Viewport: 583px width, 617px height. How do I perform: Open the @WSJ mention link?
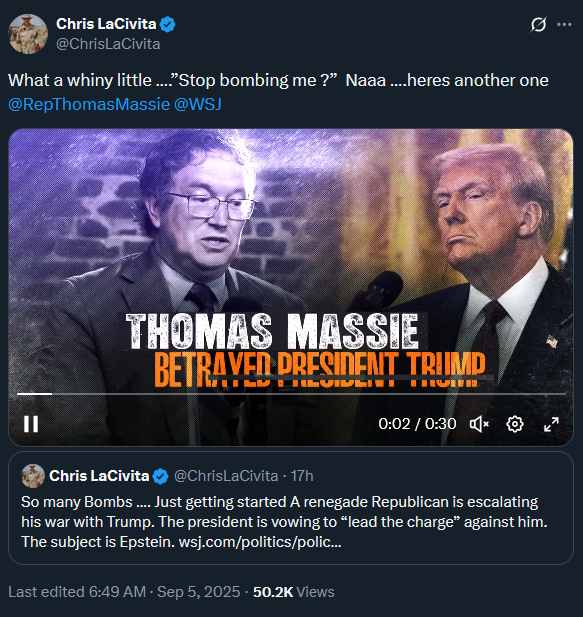(197, 104)
